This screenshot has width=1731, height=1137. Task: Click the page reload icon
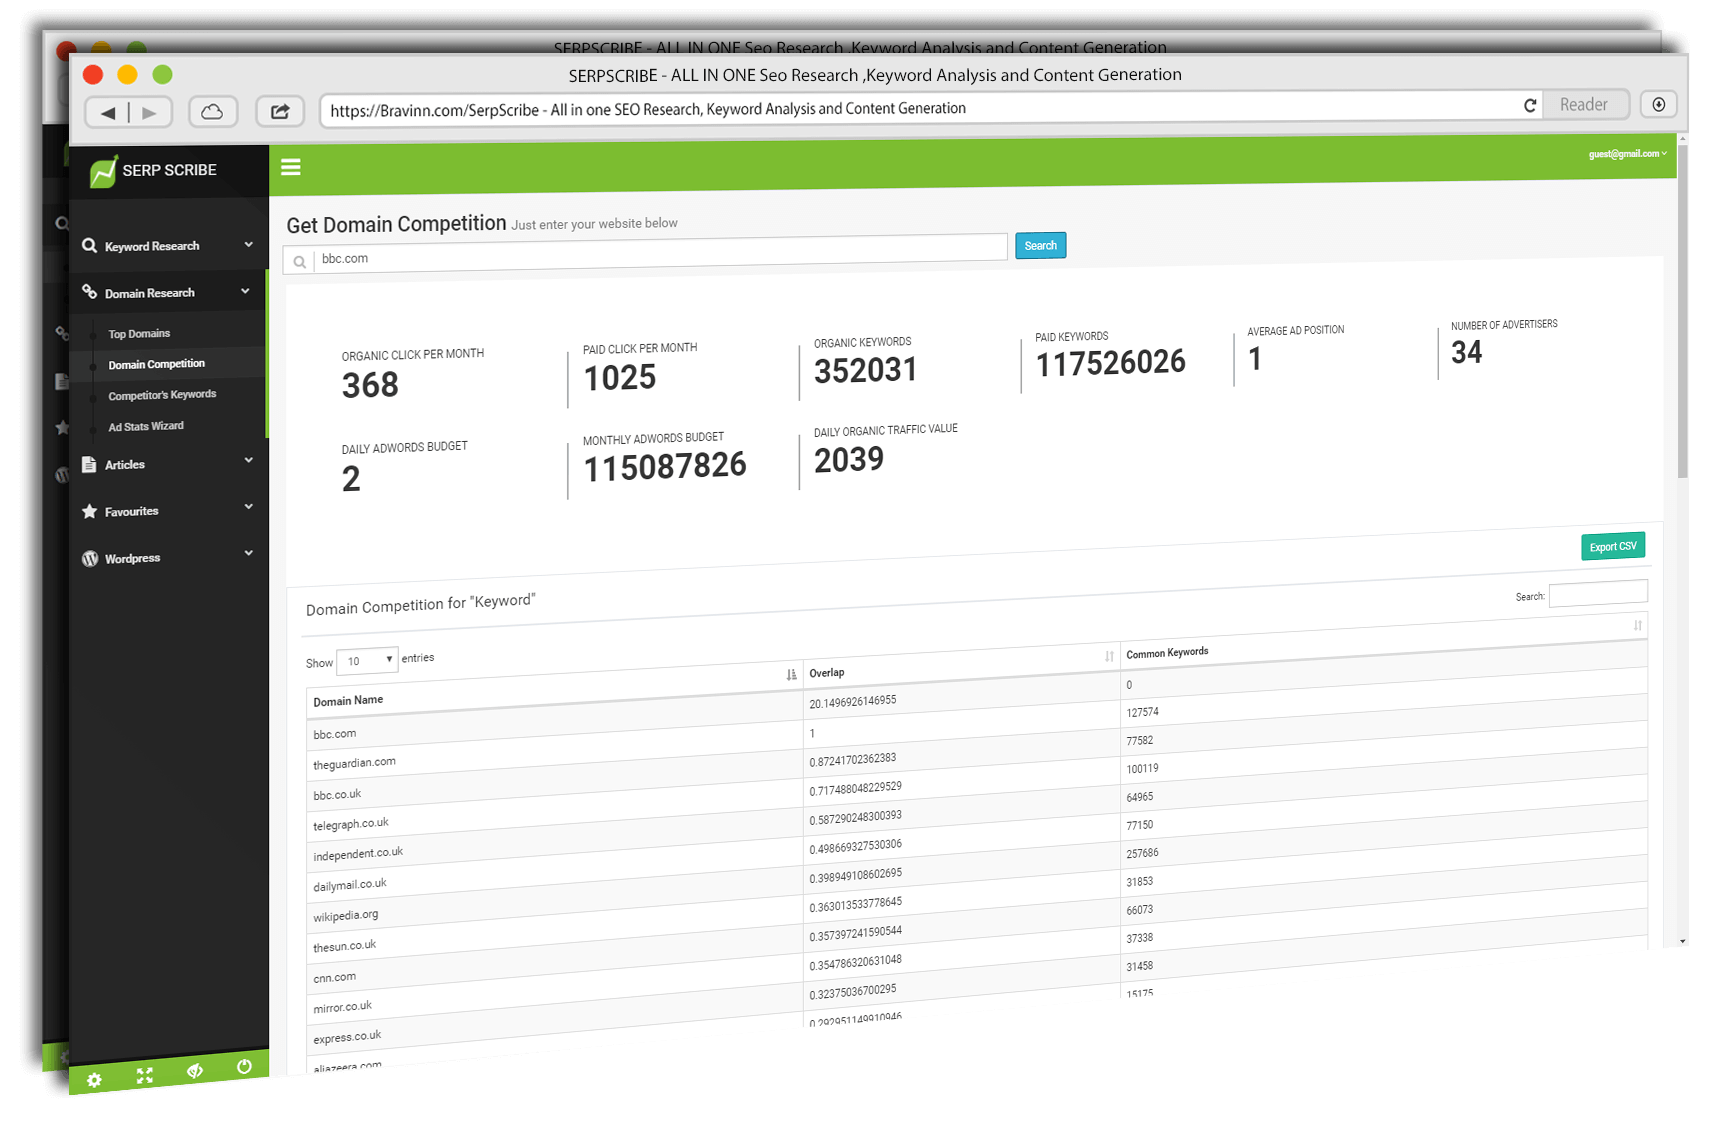[1529, 105]
